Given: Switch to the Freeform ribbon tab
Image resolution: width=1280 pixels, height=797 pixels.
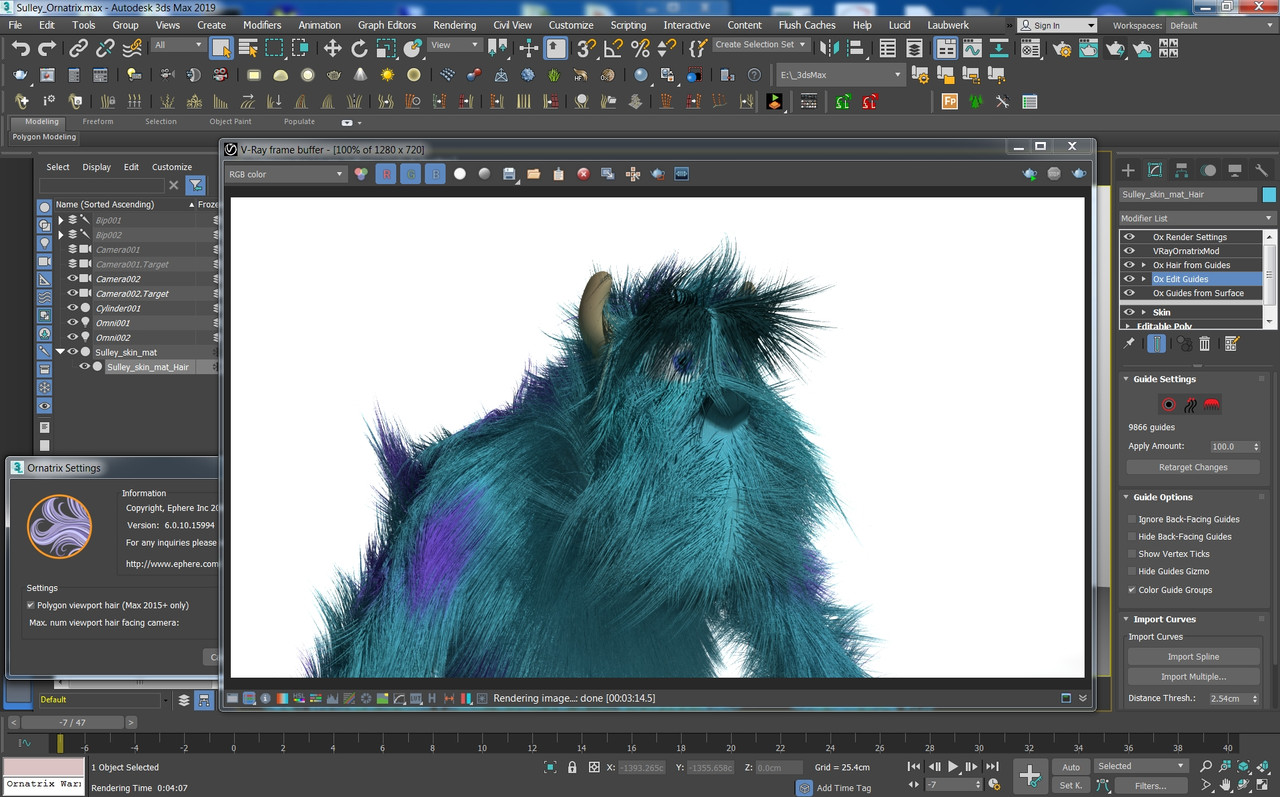Looking at the screenshot, I should [x=98, y=122].
